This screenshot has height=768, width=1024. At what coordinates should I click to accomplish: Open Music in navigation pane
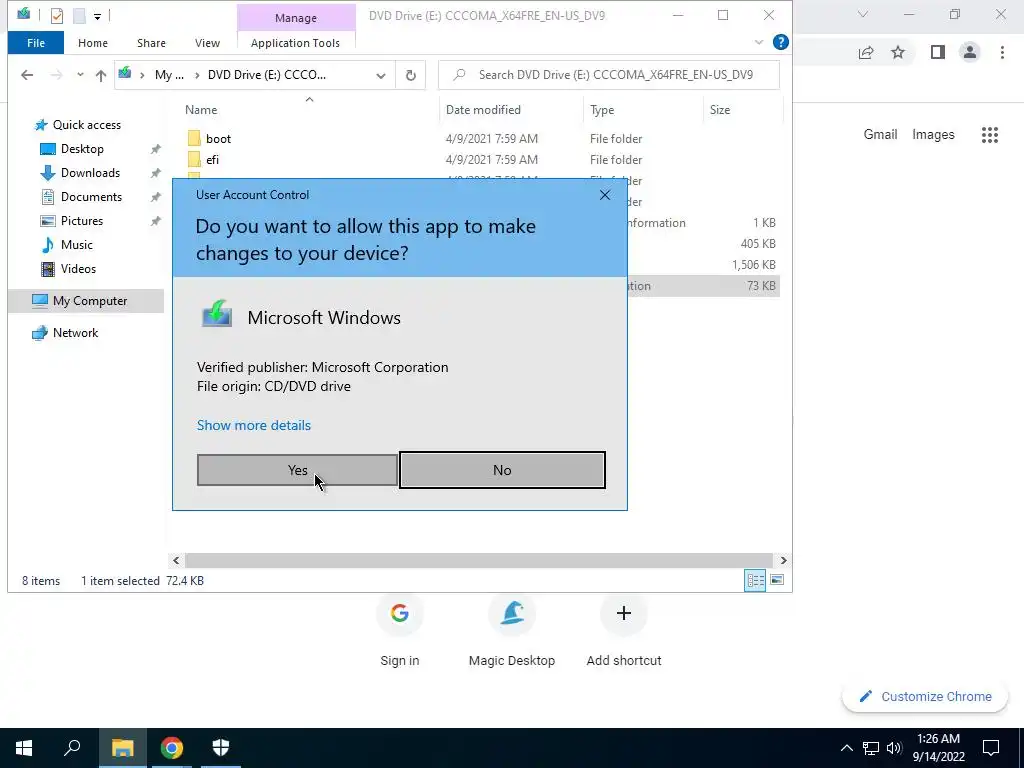pyautogui.click(x=76, y=245)
